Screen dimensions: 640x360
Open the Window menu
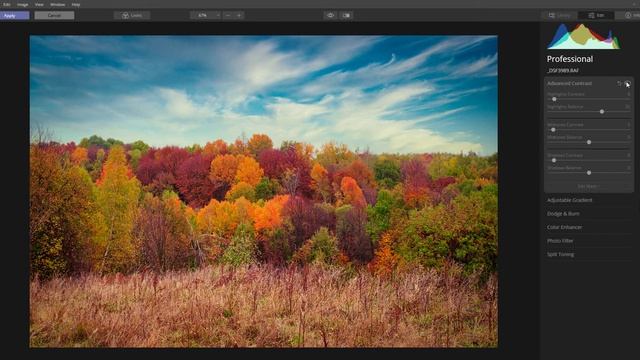click(x=58, y=4)
